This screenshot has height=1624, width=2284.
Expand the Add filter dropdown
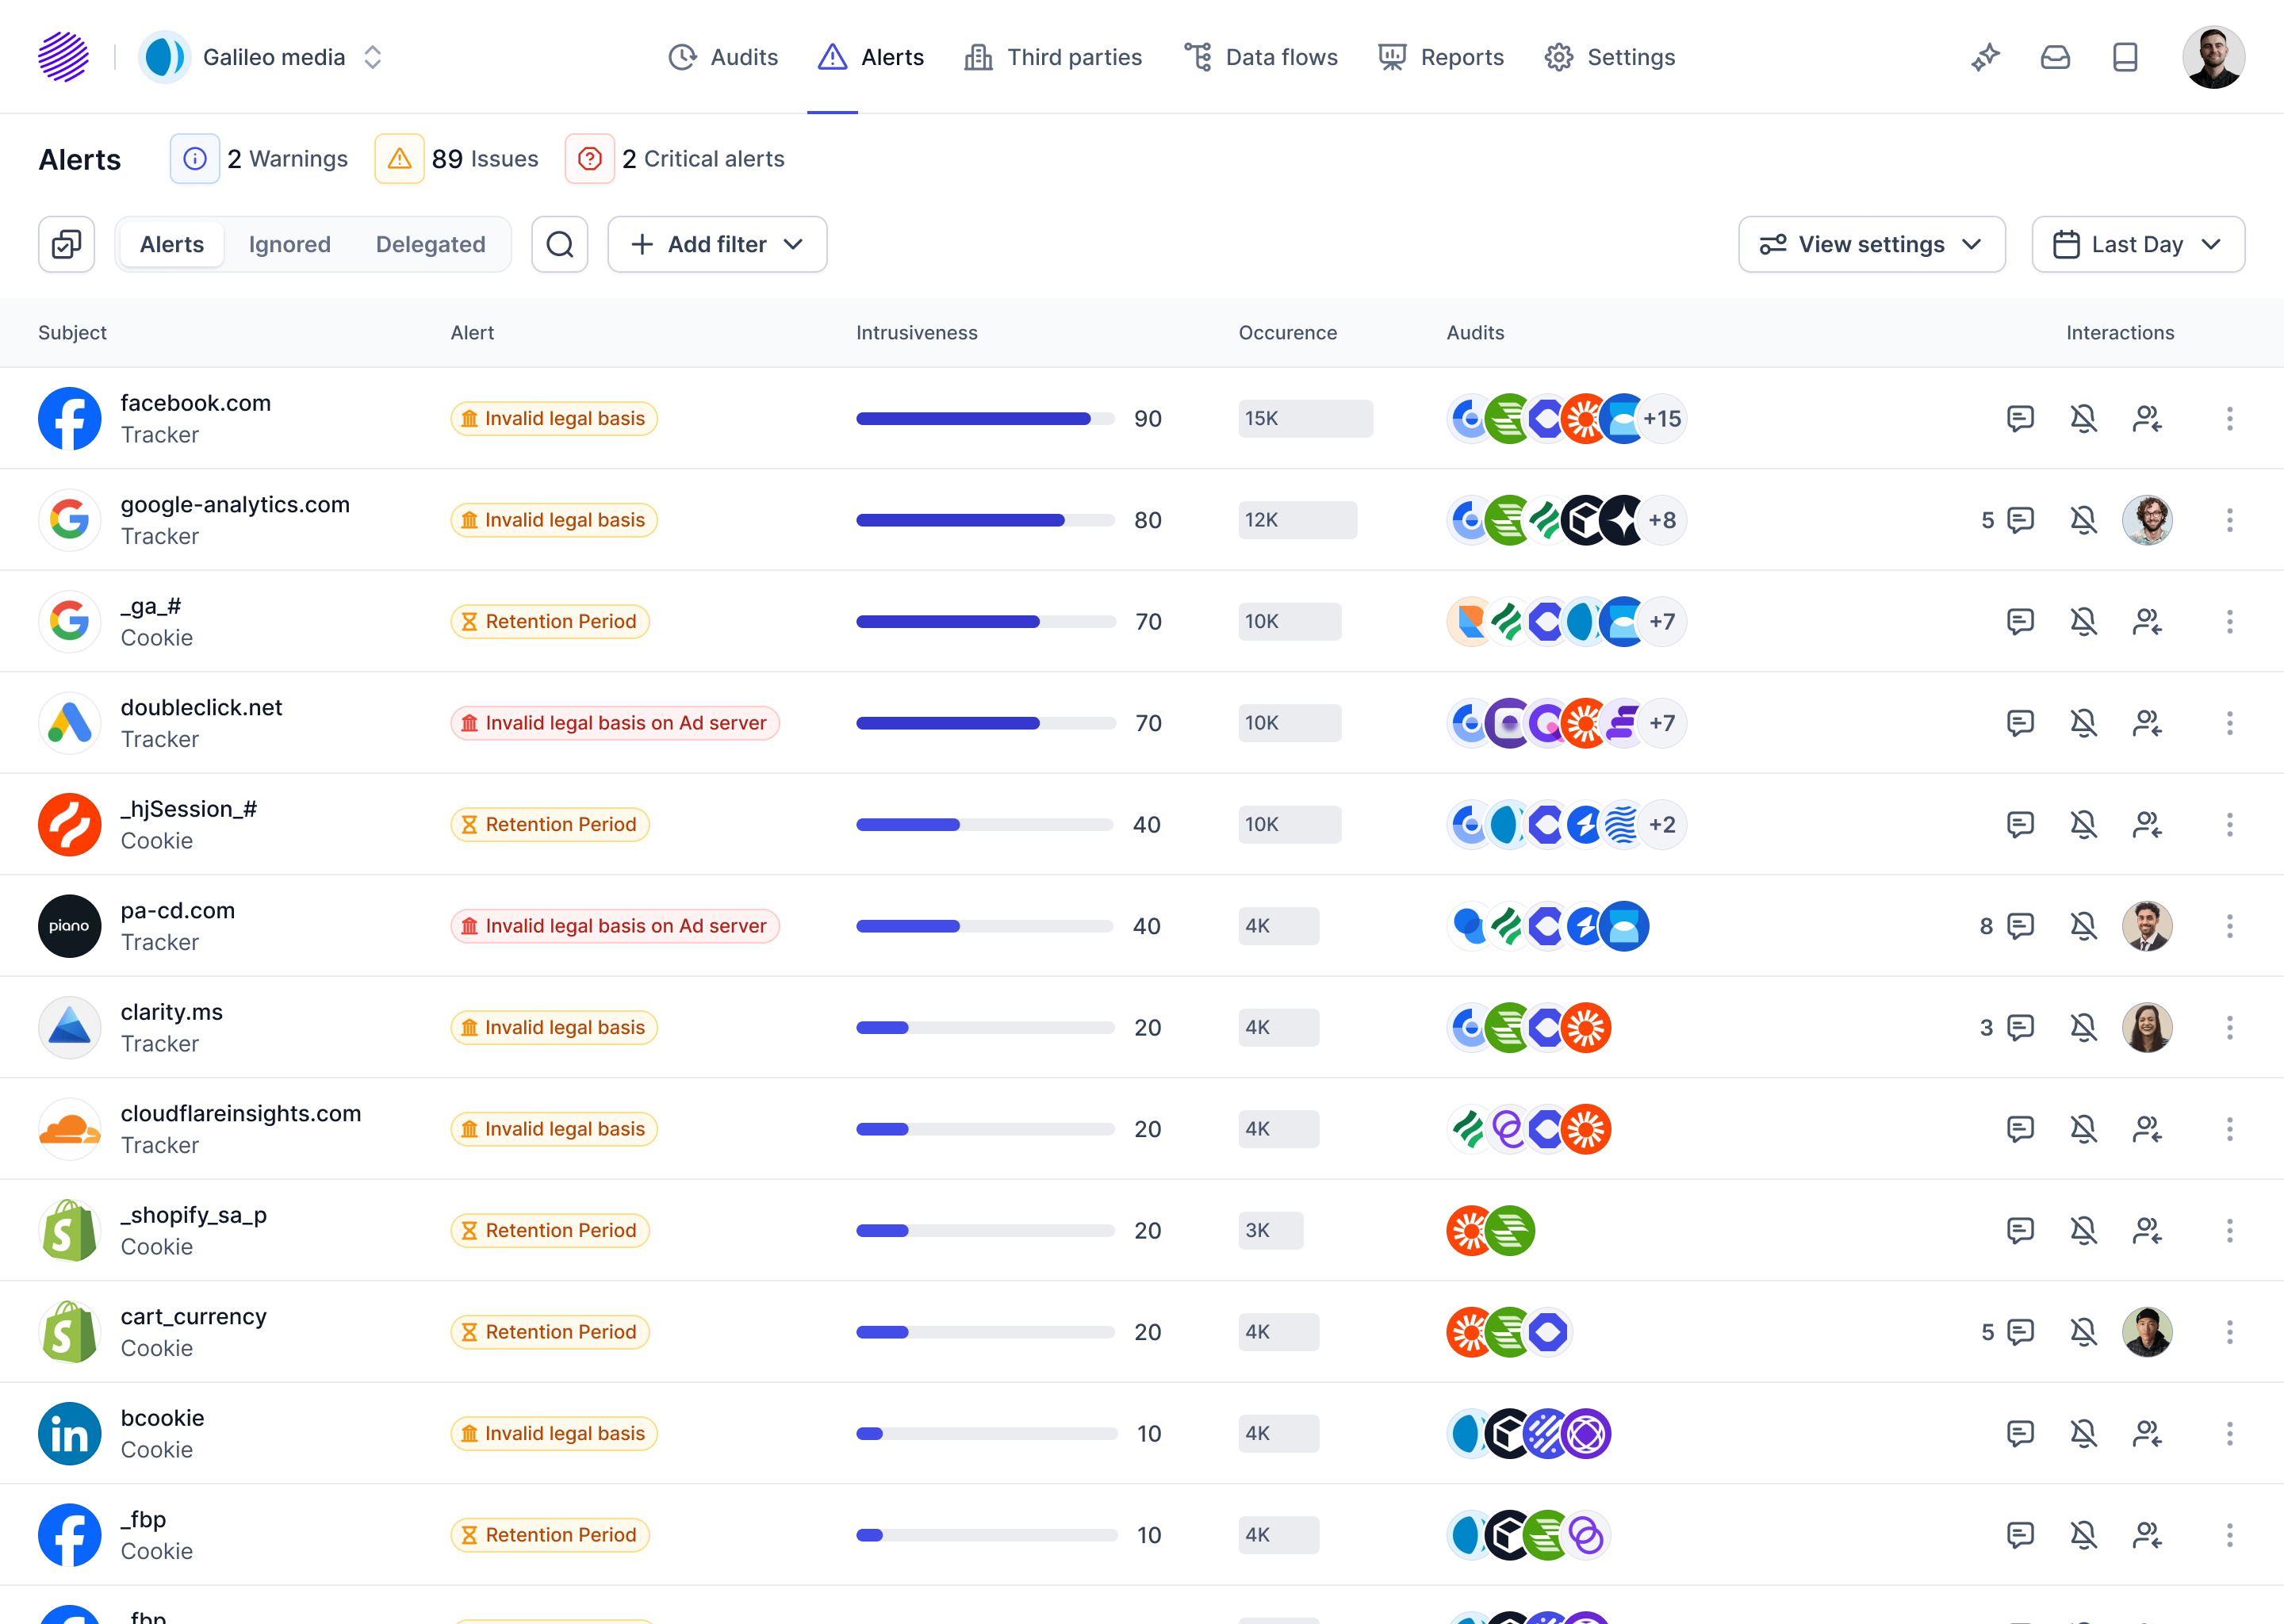(717, 244)
